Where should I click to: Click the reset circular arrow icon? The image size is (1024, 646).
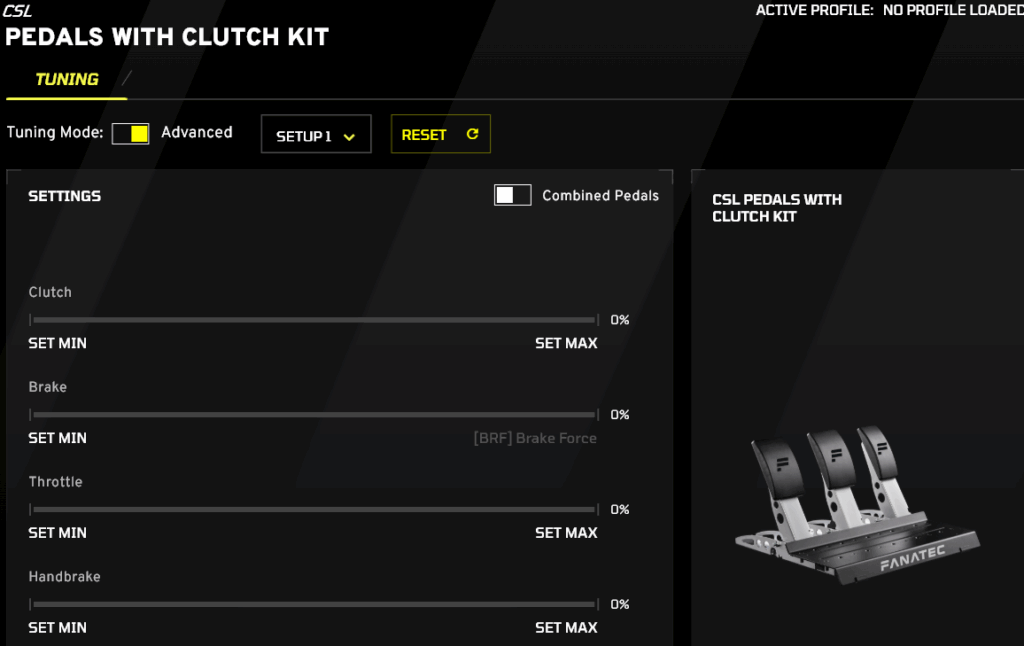[473, 134]
